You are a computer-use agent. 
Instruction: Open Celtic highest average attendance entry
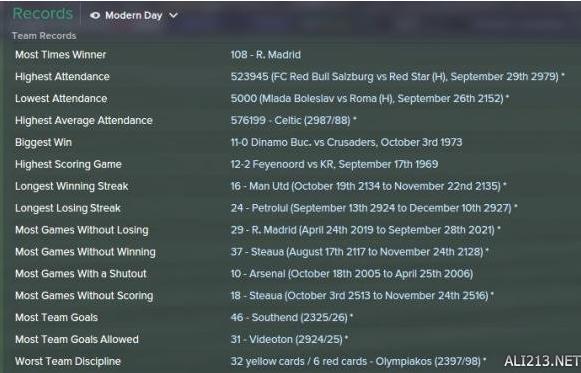pos(293,120)
